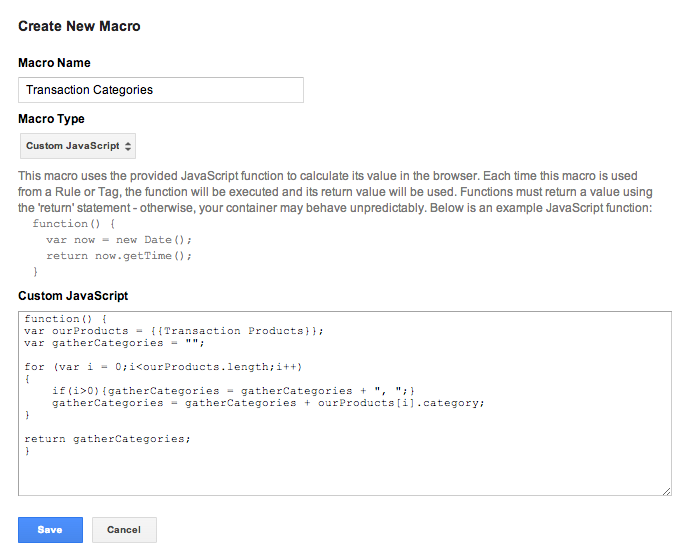Click the Macro Type label

pos(51,119)
